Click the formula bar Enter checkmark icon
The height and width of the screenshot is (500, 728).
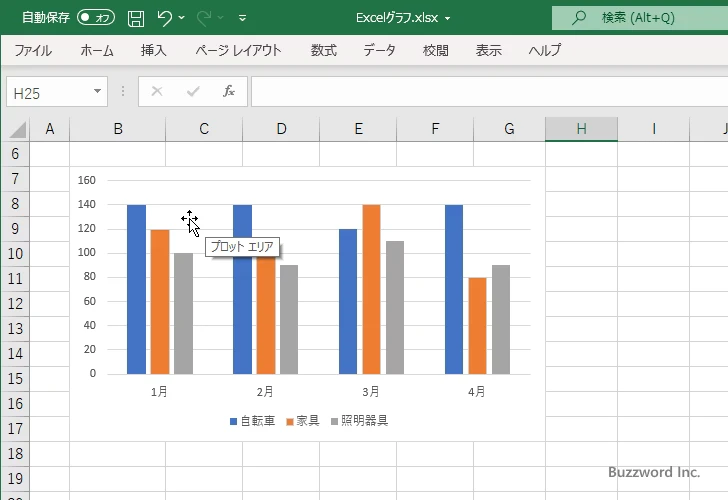tap(193, 91)
